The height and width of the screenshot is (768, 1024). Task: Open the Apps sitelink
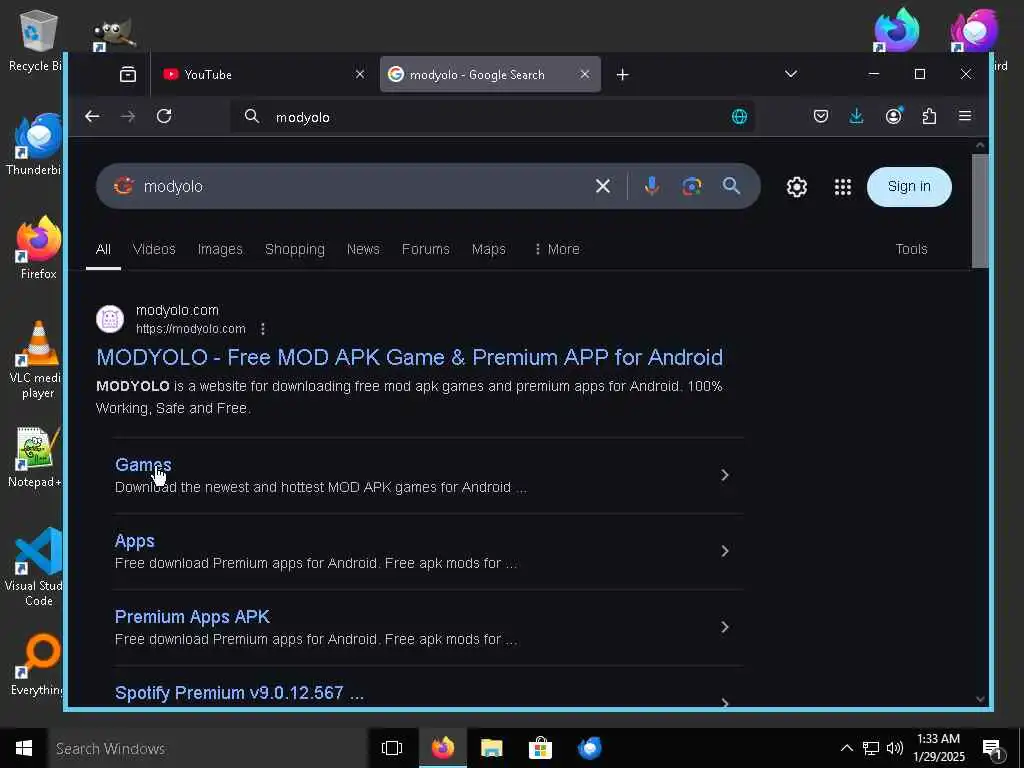point(135,541)
